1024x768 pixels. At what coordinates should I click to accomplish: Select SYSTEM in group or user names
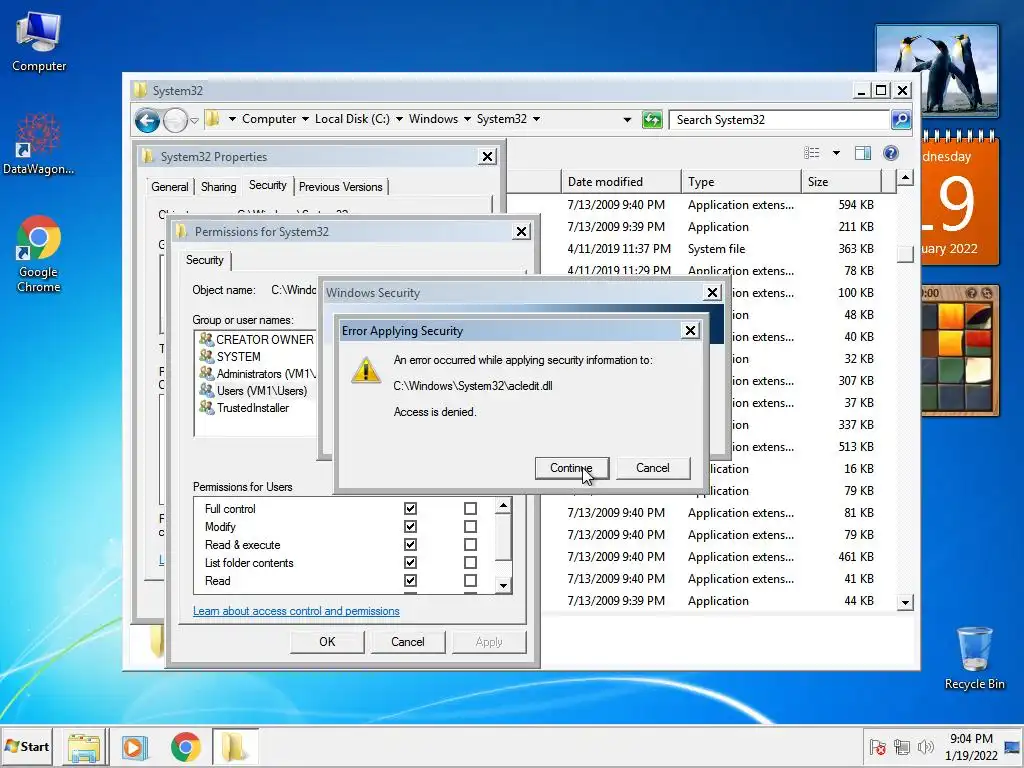click(x=230, y=357)
